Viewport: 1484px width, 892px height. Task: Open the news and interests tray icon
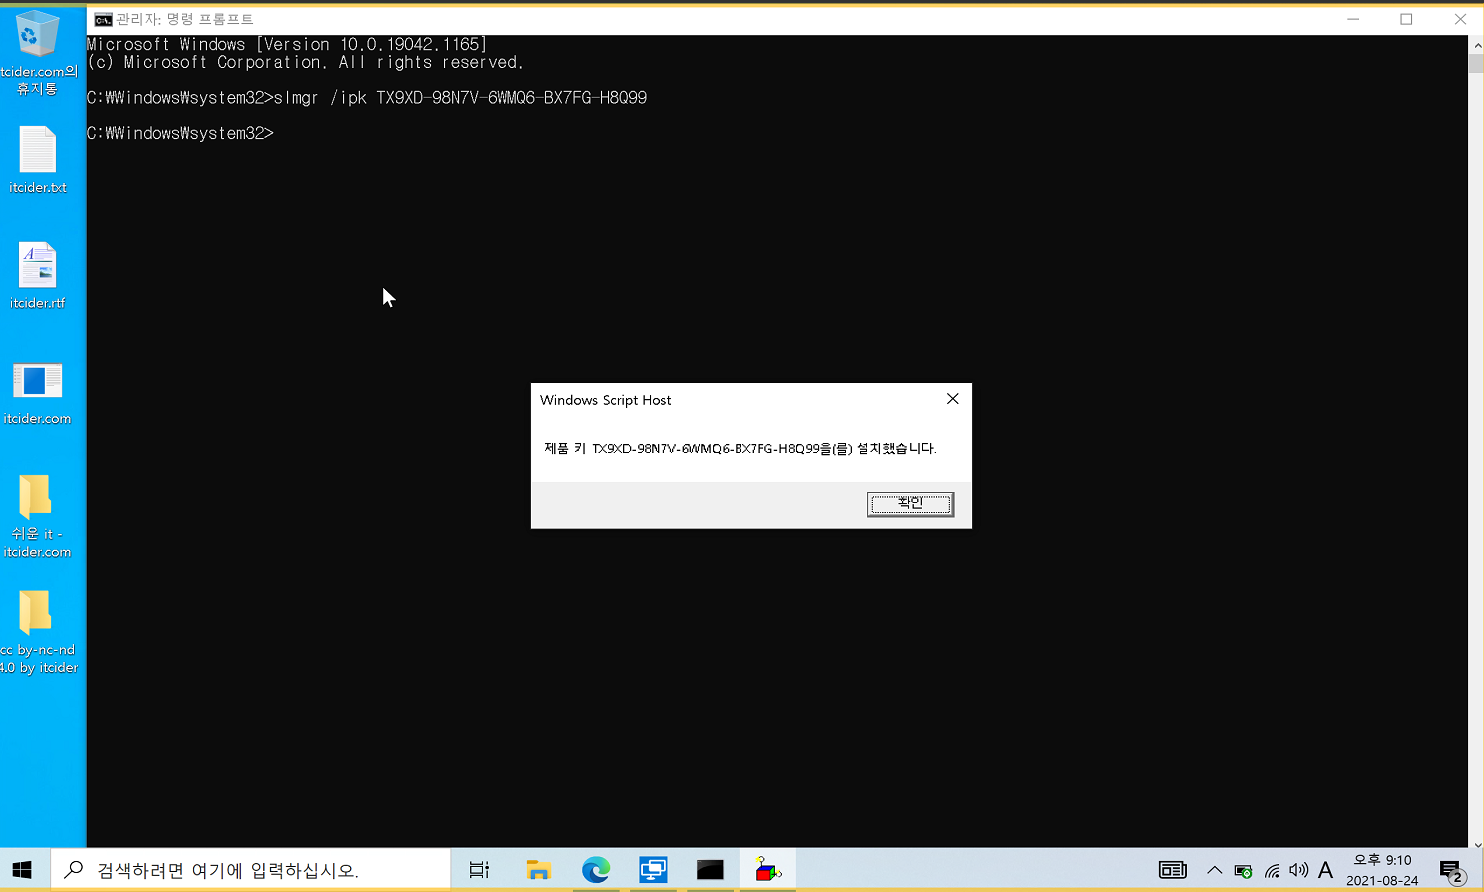point(1173,870)
